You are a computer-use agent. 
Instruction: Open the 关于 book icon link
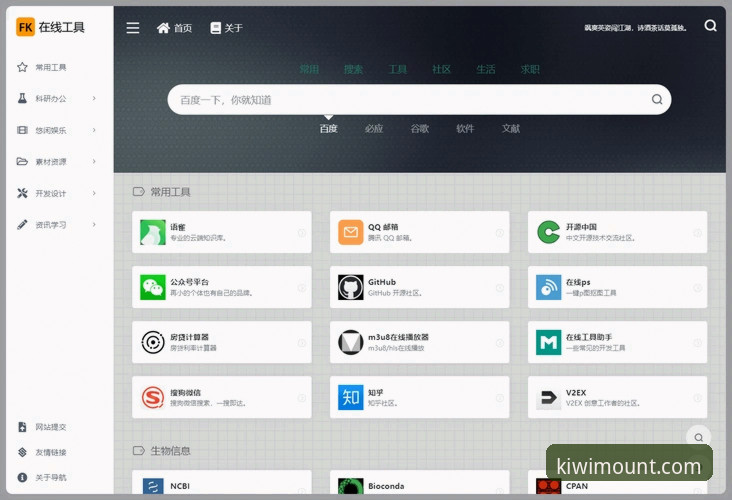pyautogui.click(x=226, y=28)
